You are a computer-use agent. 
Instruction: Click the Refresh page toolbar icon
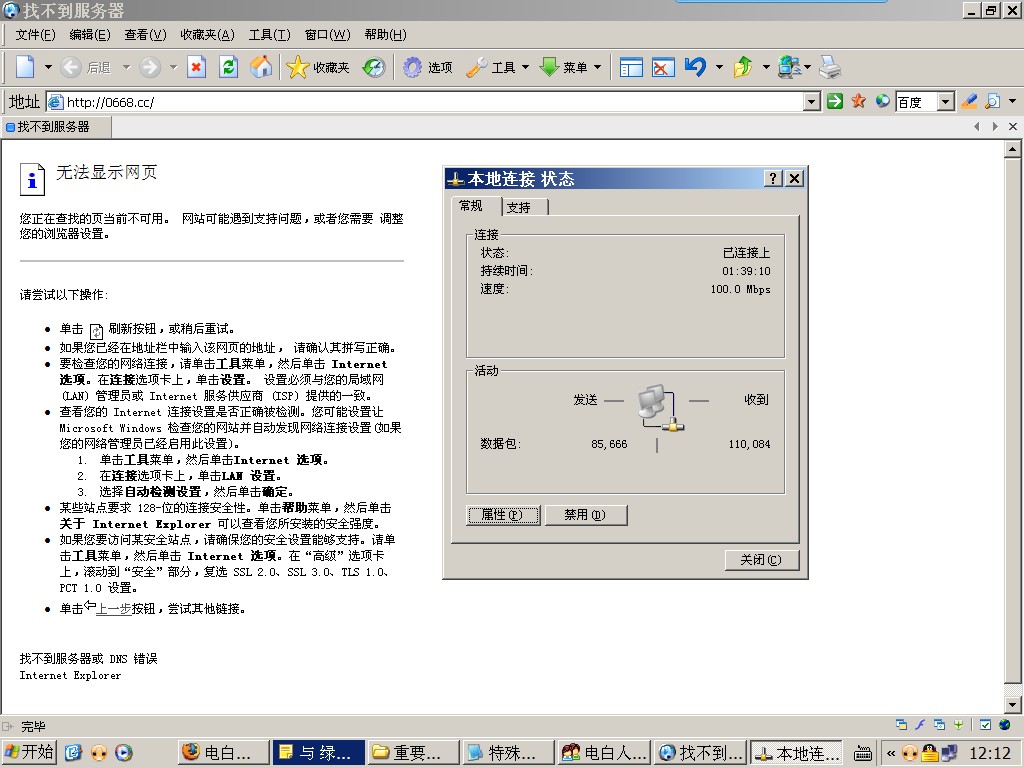tap(228, 67)
